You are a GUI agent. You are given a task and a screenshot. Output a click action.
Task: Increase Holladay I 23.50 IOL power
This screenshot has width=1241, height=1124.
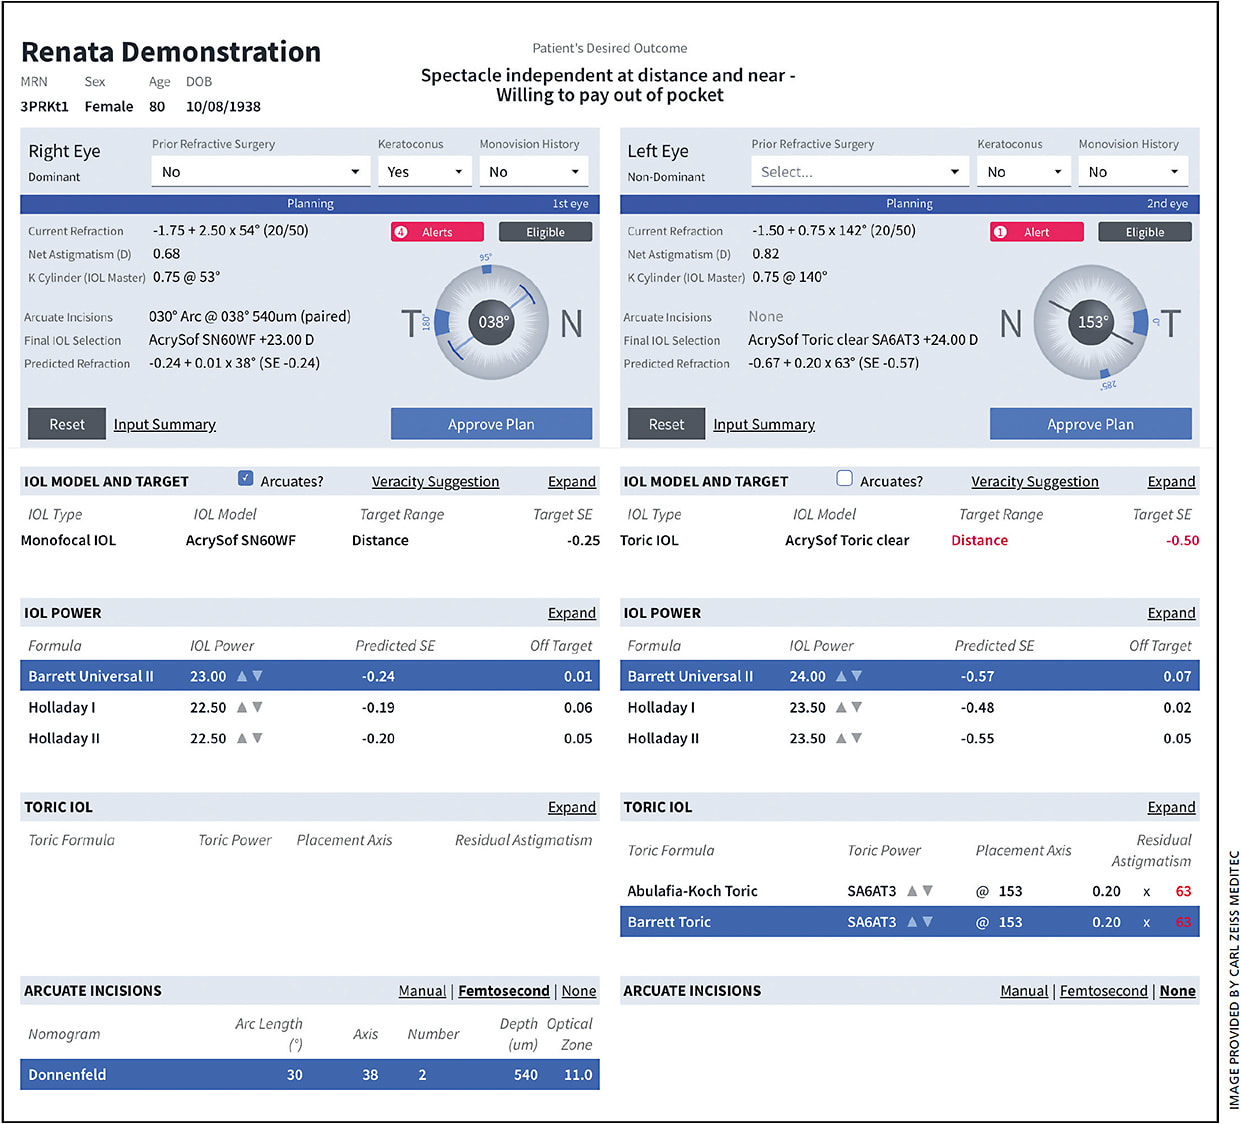tap(841, 707)
